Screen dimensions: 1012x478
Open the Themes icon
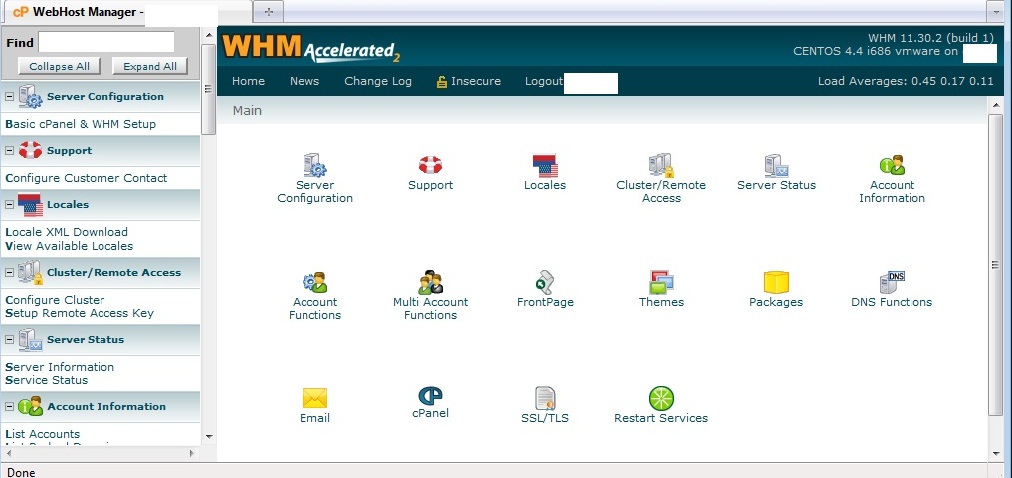pyautogui.click(x=661, y=282)
